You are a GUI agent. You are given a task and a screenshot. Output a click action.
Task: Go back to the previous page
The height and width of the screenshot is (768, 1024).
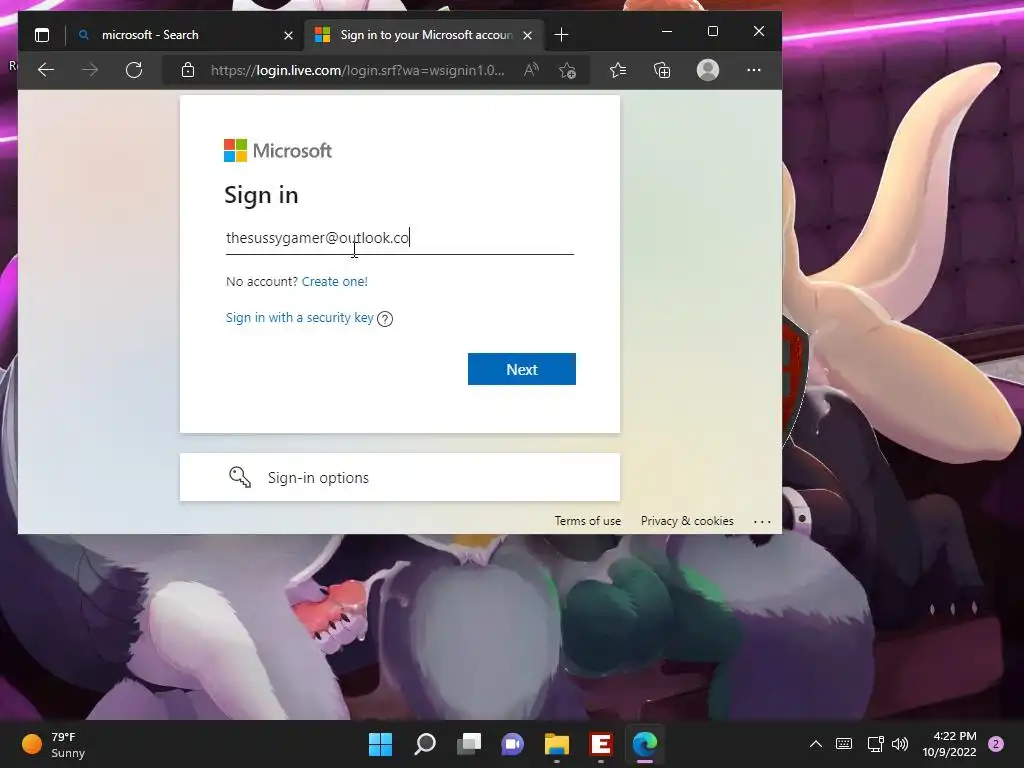[46, 70]
